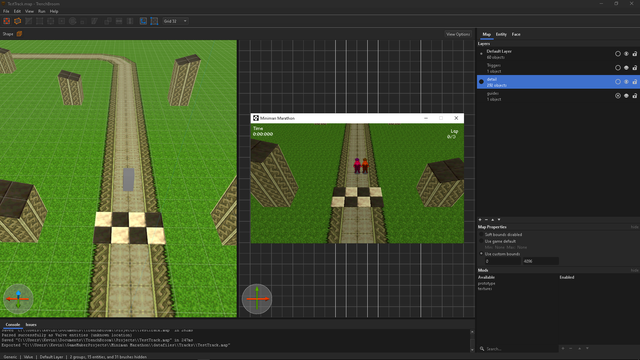Viewport: 640px width, 360px height.
Task: Hide the Map Properties section
Action: pyautogui.click(x=634, y=227)
